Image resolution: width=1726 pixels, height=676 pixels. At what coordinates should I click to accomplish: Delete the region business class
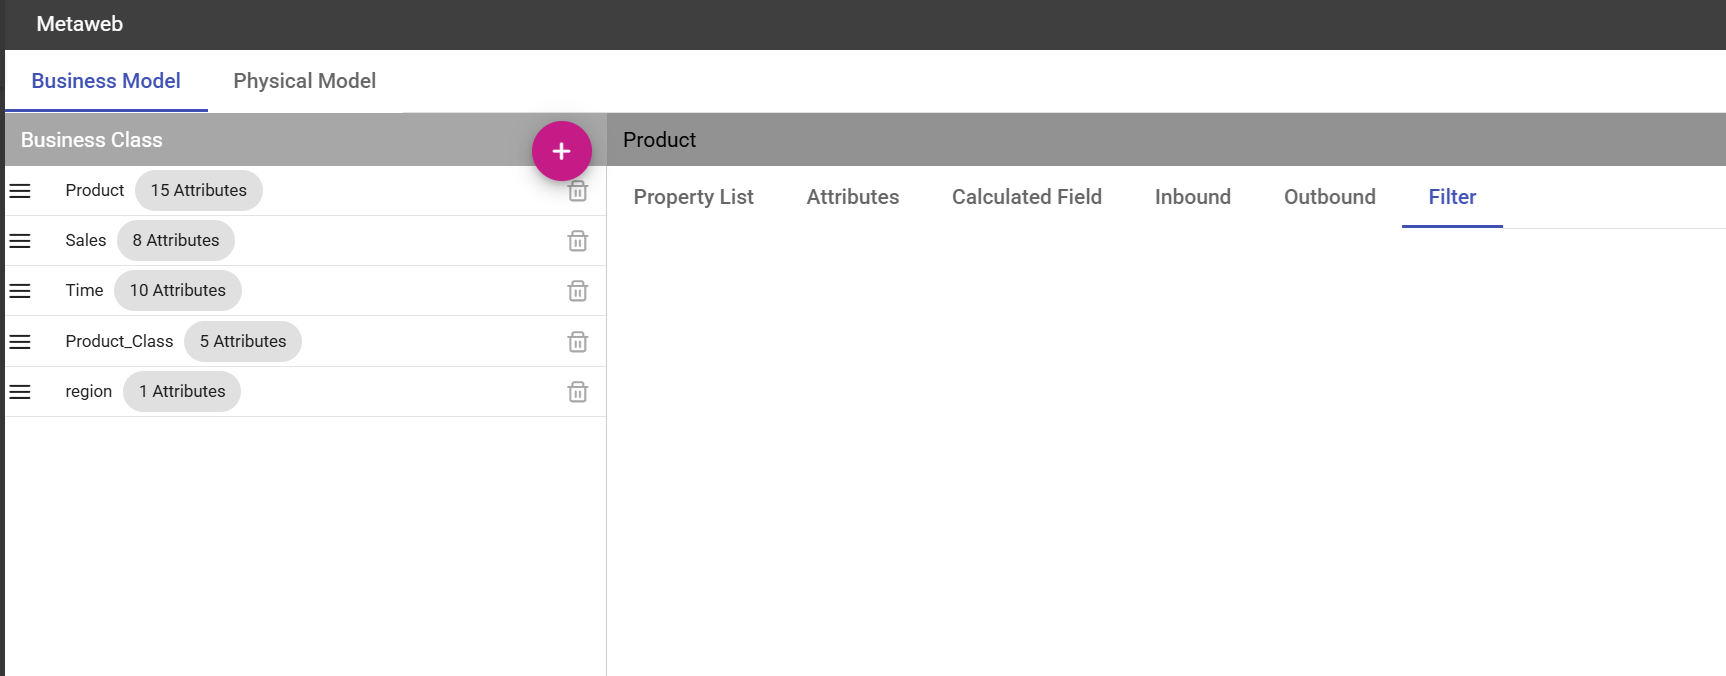pyautogui.click(x=578, y=392)
